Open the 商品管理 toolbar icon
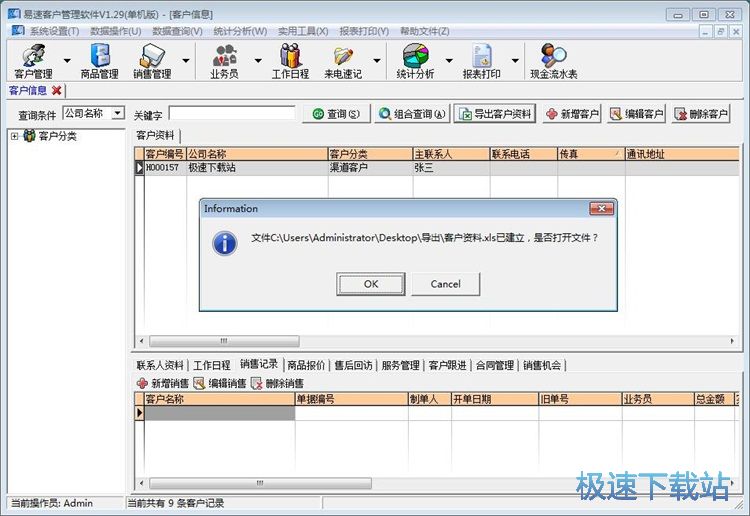 coord(99,61)
